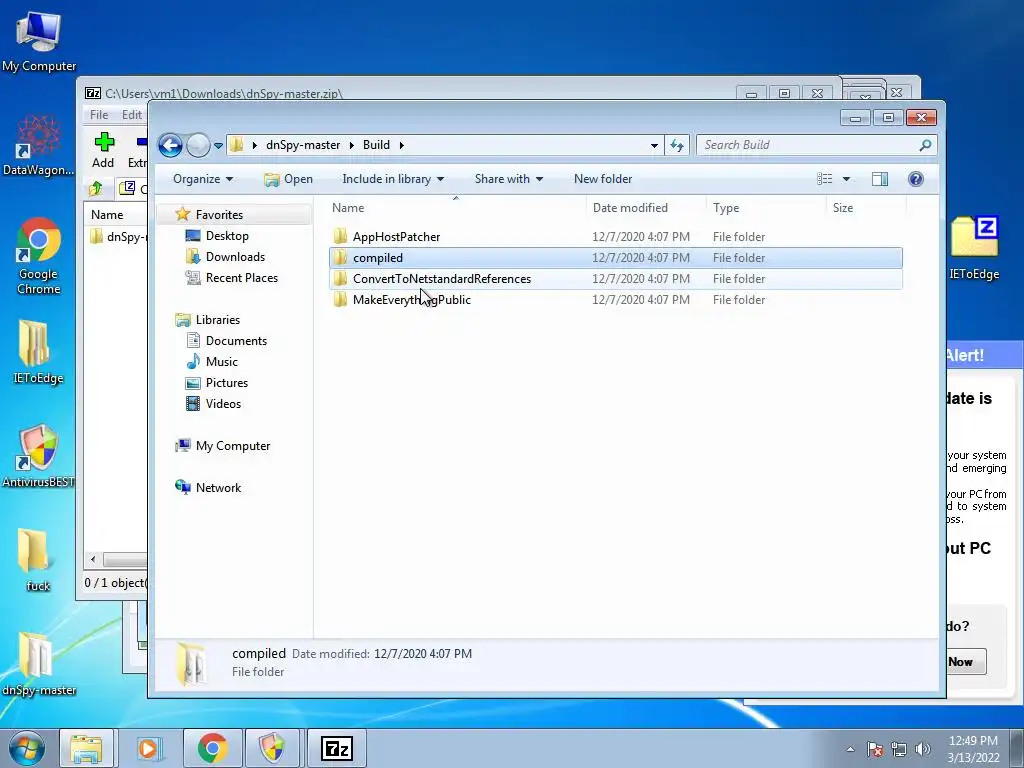This screenshot has height=768, width=1024.
Task: Select My Computer in navigation pane
Action: click(x=232, y=445)
